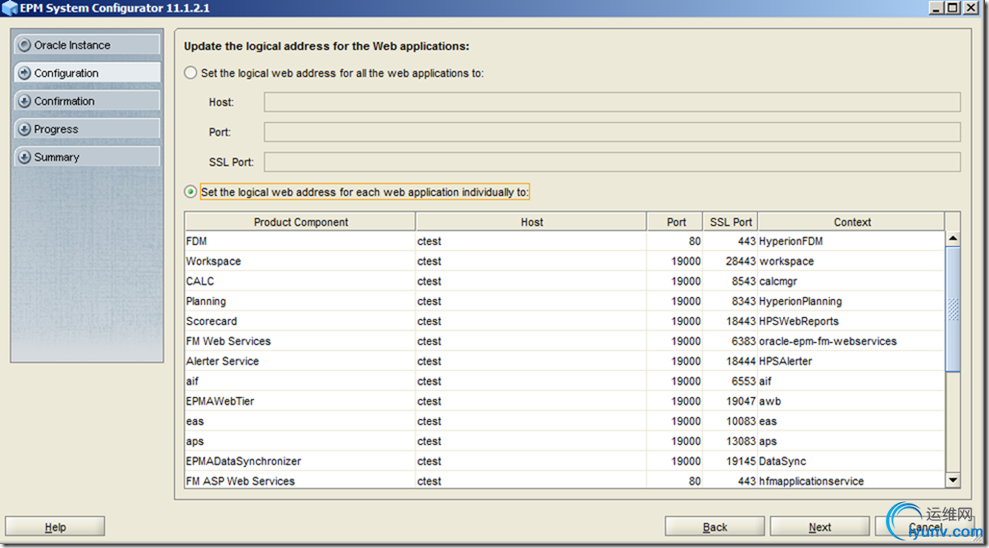Click SSL port 6383 cell

click(730, 341)
